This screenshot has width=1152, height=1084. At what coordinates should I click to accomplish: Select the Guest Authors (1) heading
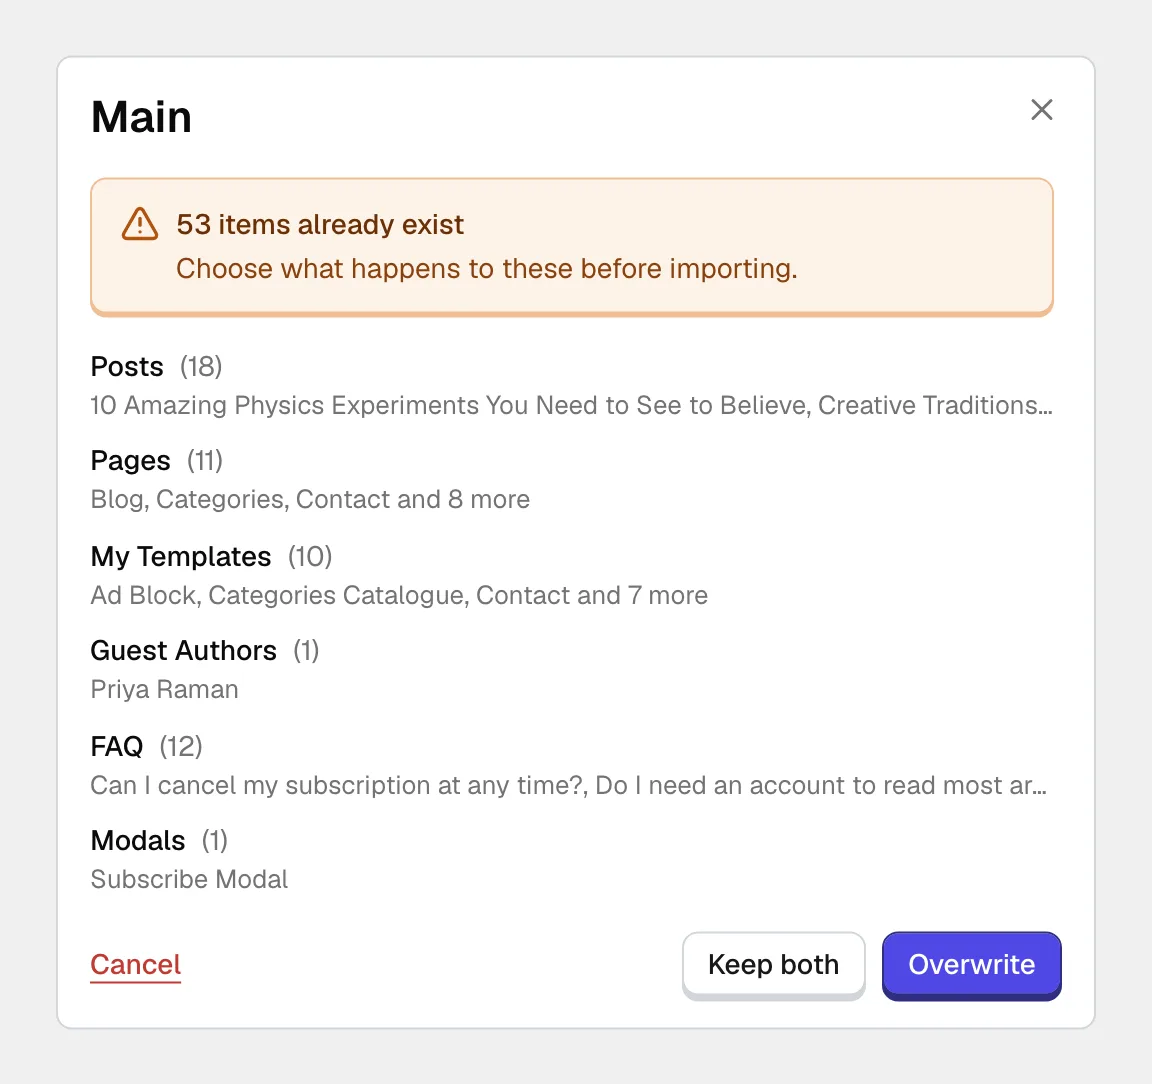[x=205, y=650]
